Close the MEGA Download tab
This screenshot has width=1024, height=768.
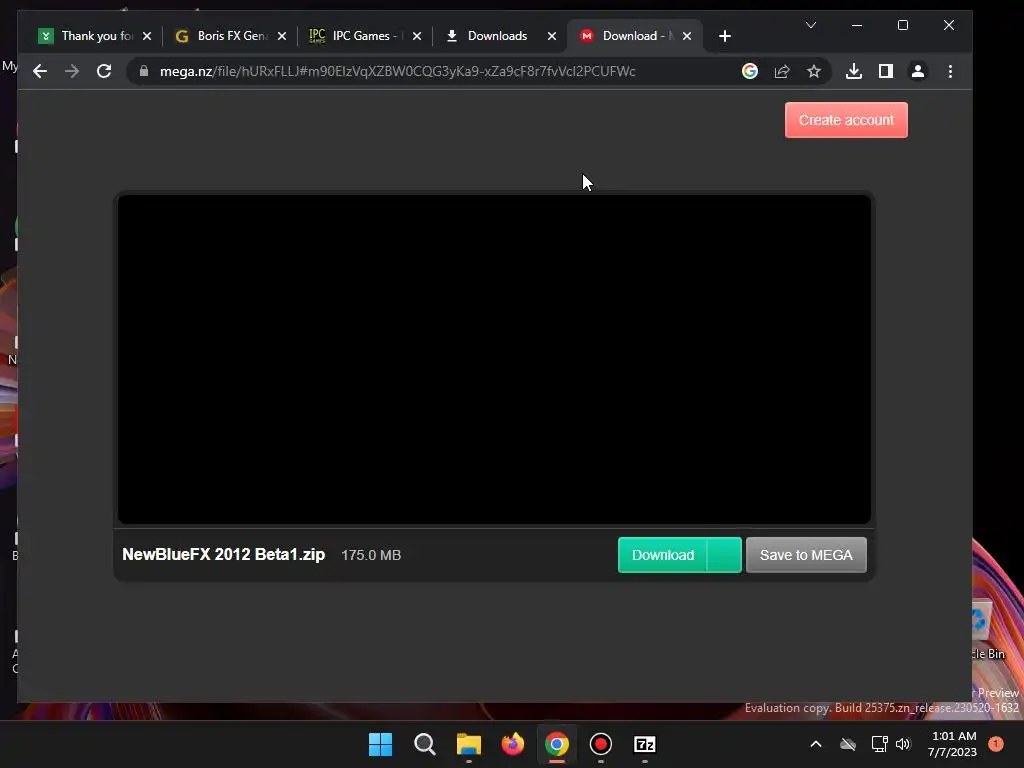pyautogui.click(x=687, y=36)
